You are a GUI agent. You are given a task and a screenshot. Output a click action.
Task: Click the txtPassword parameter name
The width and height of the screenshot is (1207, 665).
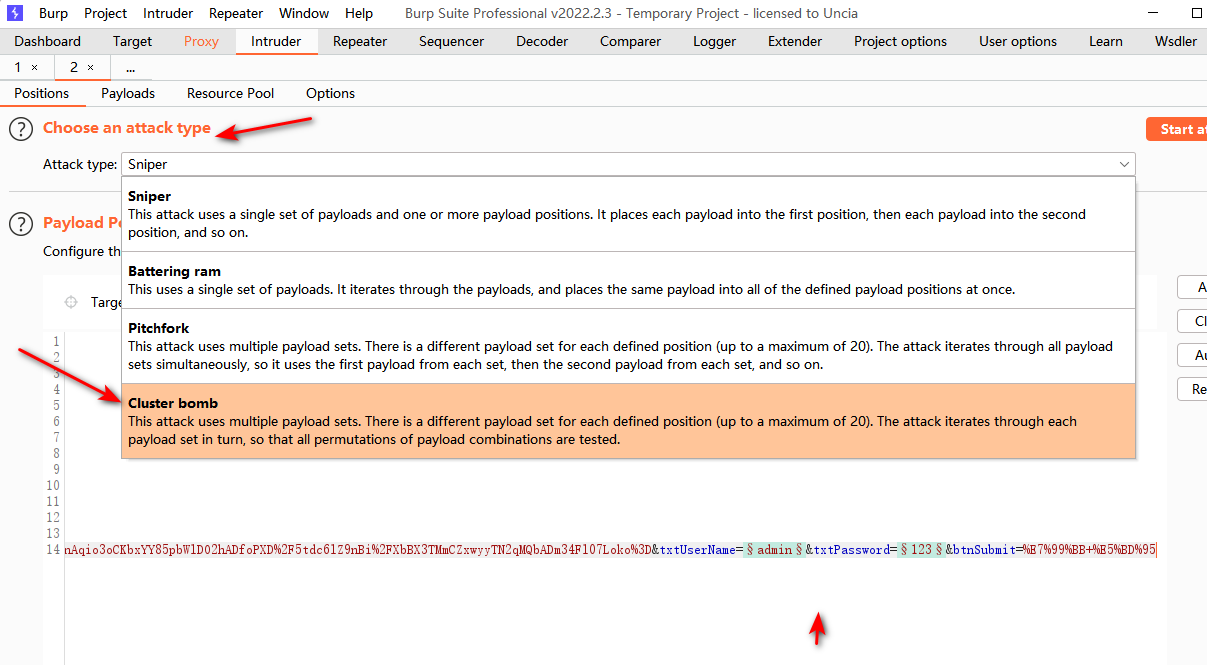pyautogui.click(x=851, y=550)
